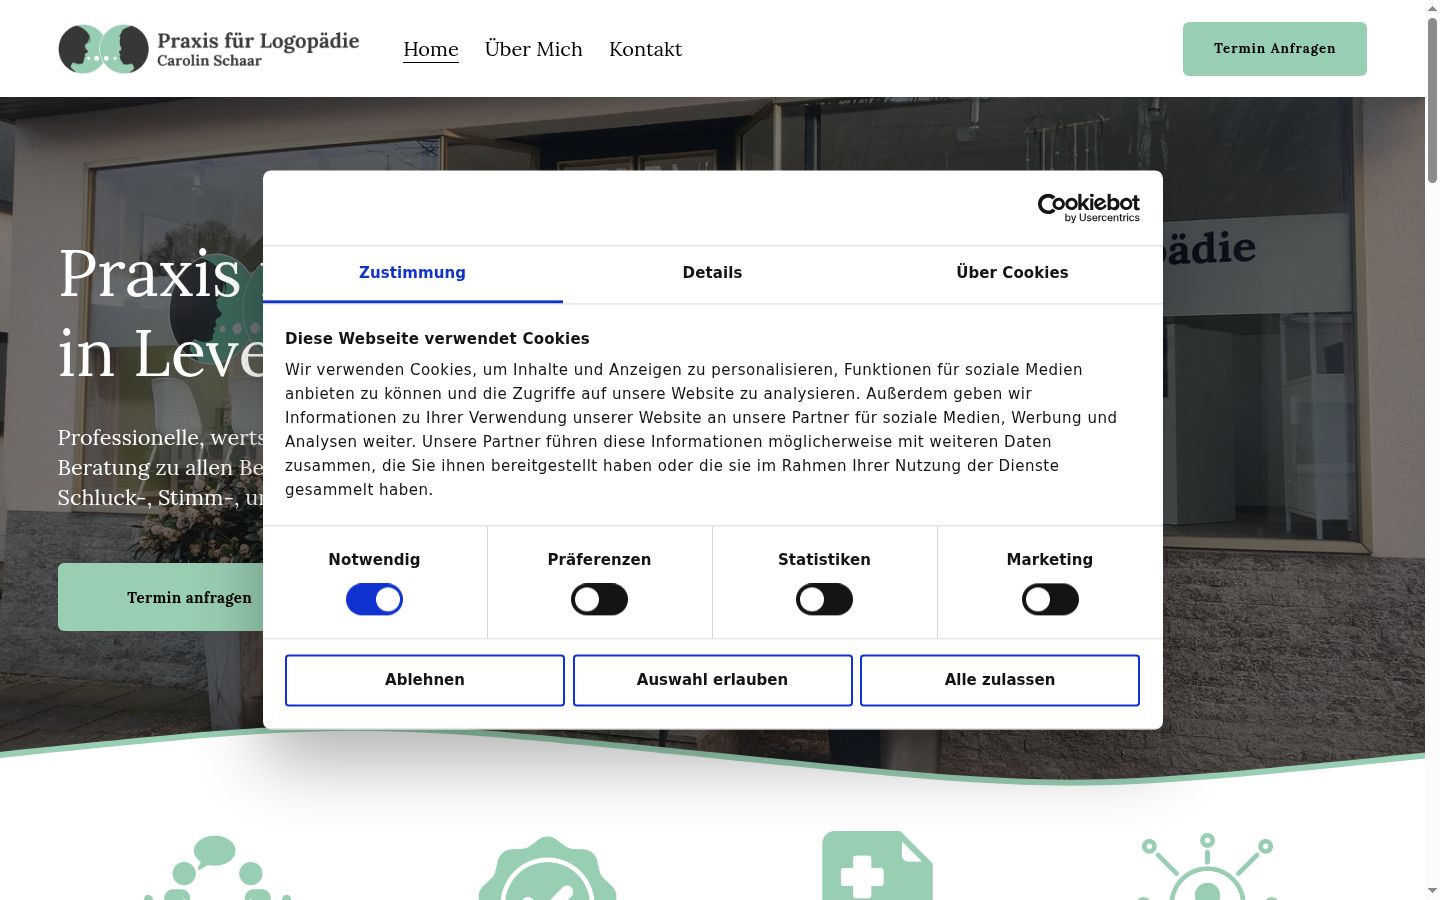This screenshot has width=1440, height=900.
Task: Click the header Termin Anfragen button
Action: pos(1275,49)
